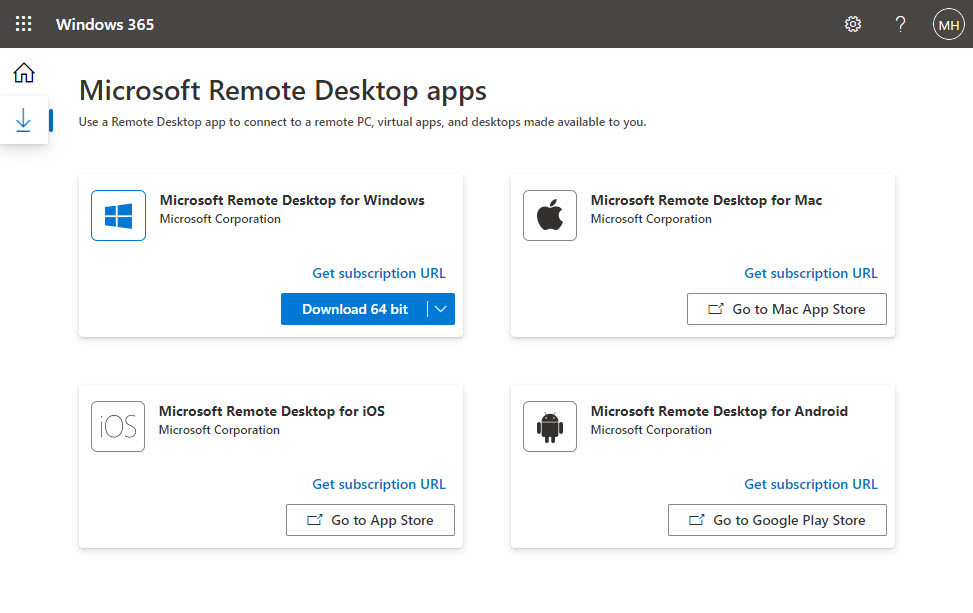Click the Help question mark icon
Image resolution: width=973 pixels, height=613 pixels.
(x=900, y=24)
